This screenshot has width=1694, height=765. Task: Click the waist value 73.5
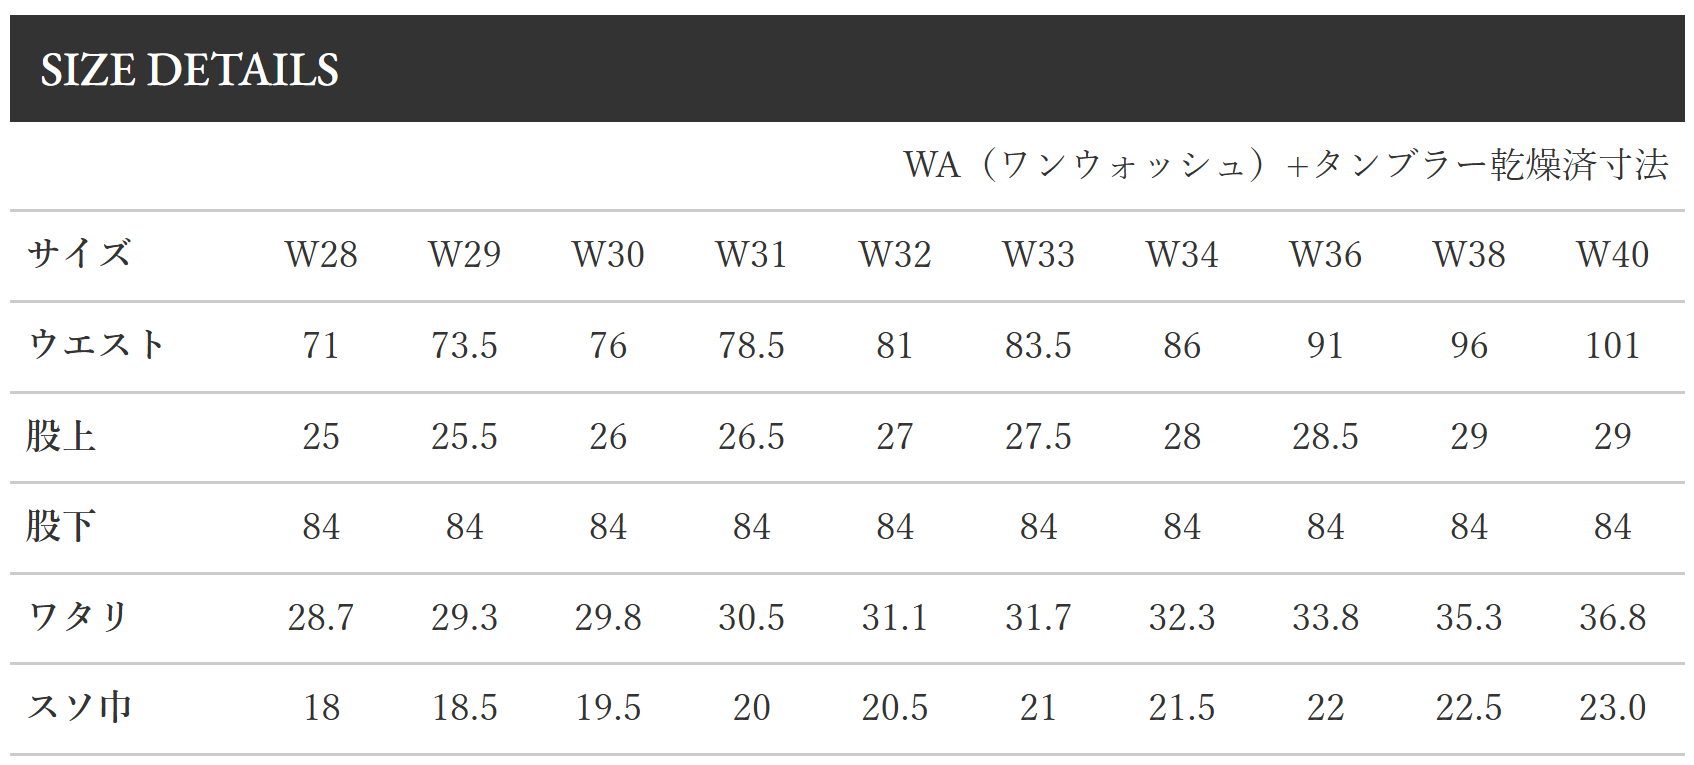[464, 346]
